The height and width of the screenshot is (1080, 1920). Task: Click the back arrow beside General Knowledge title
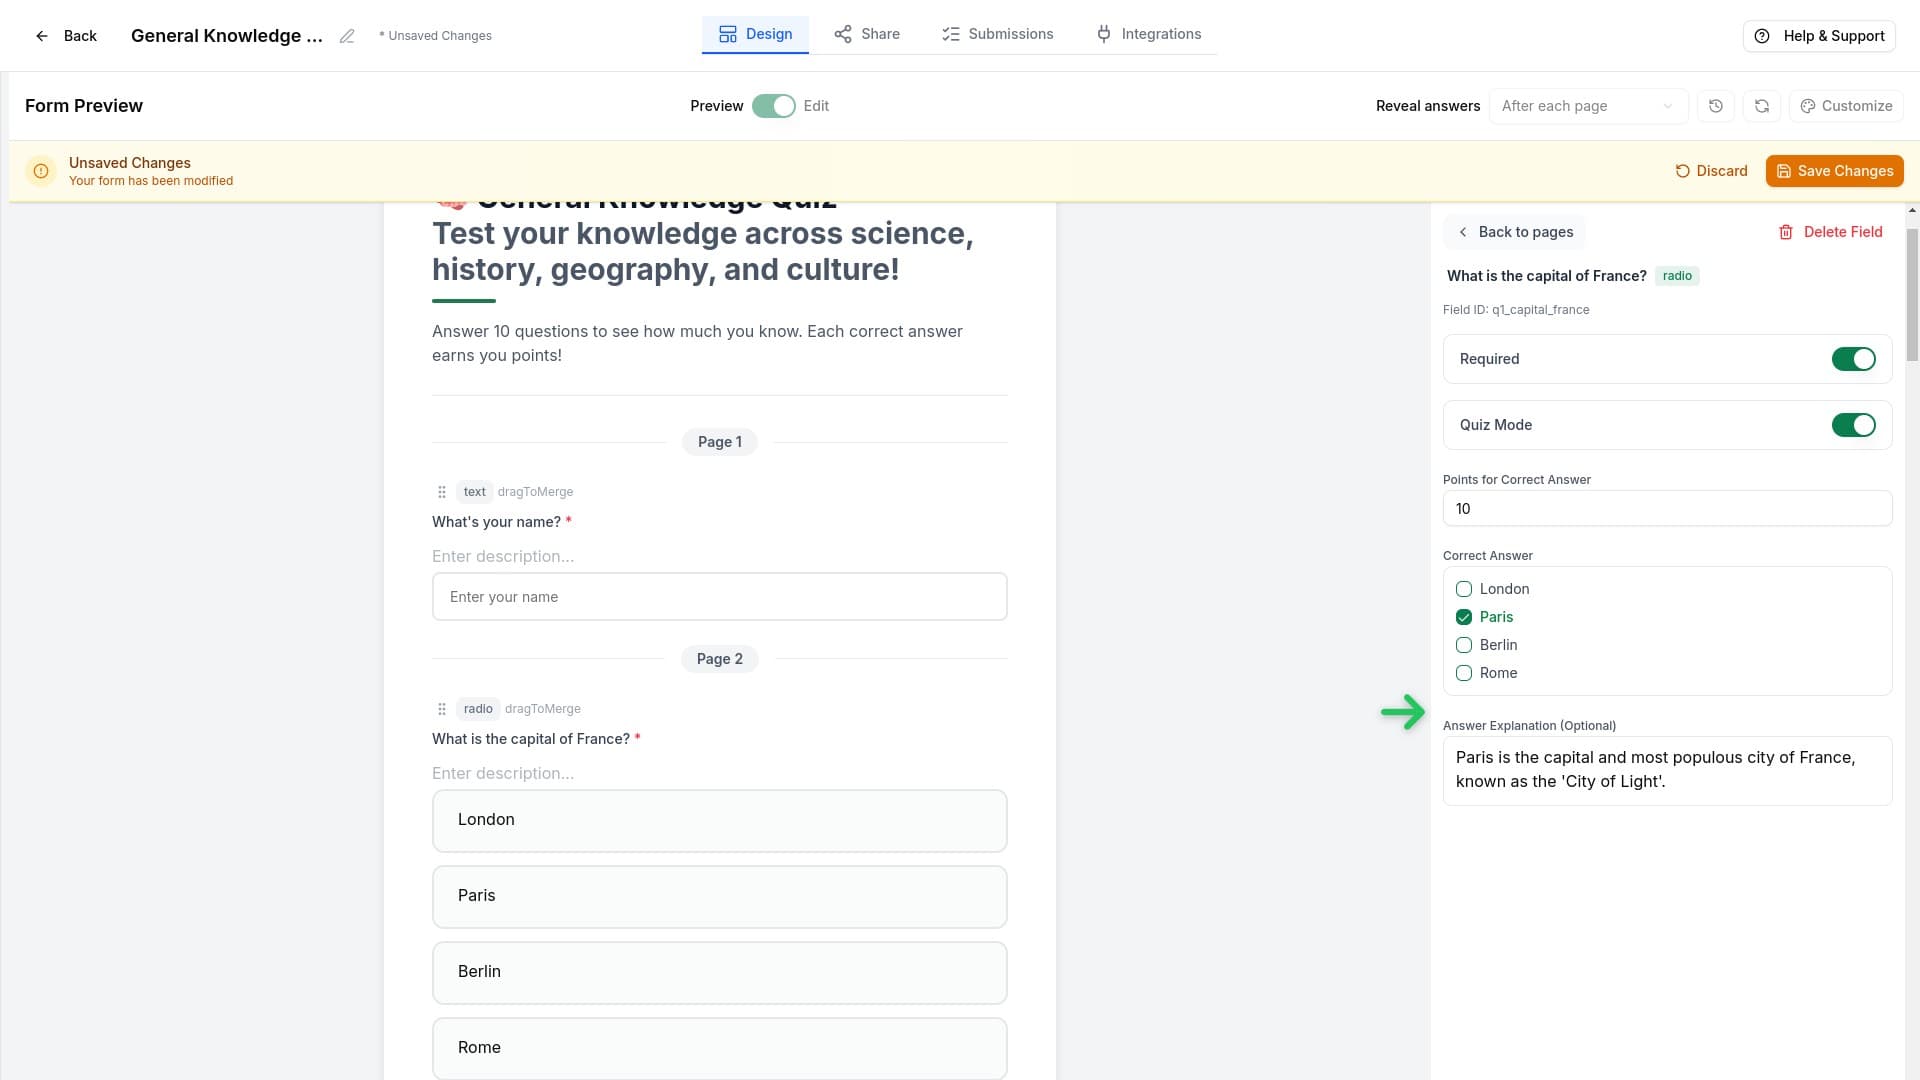[x=42, y=35]
